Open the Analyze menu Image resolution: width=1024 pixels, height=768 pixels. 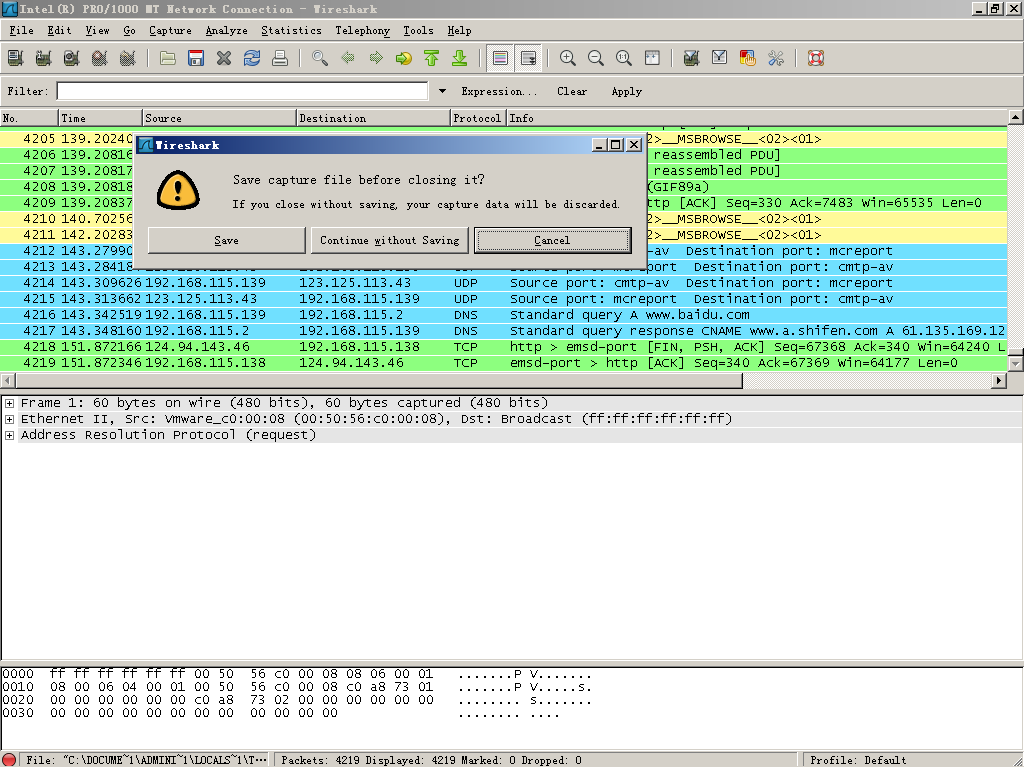[x=227, y=30]
